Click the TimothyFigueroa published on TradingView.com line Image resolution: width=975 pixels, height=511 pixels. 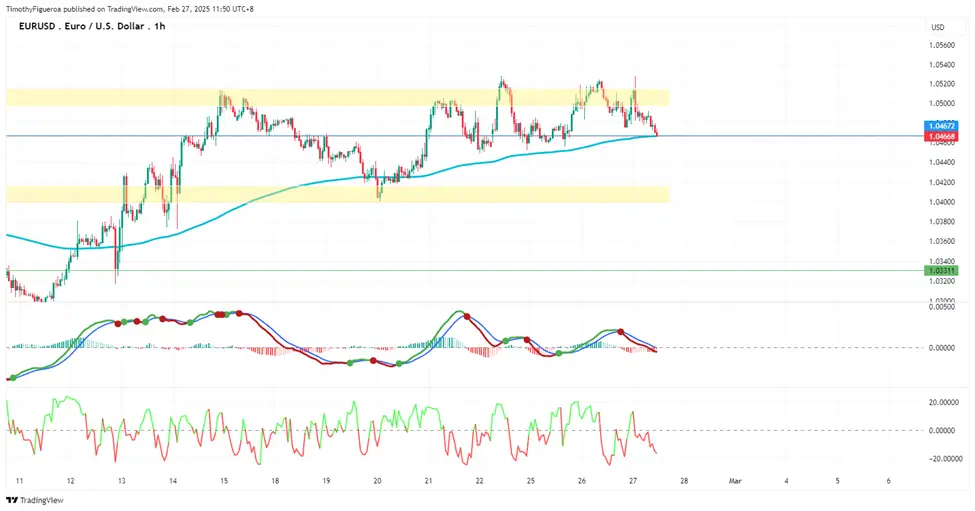coord(130,9)
